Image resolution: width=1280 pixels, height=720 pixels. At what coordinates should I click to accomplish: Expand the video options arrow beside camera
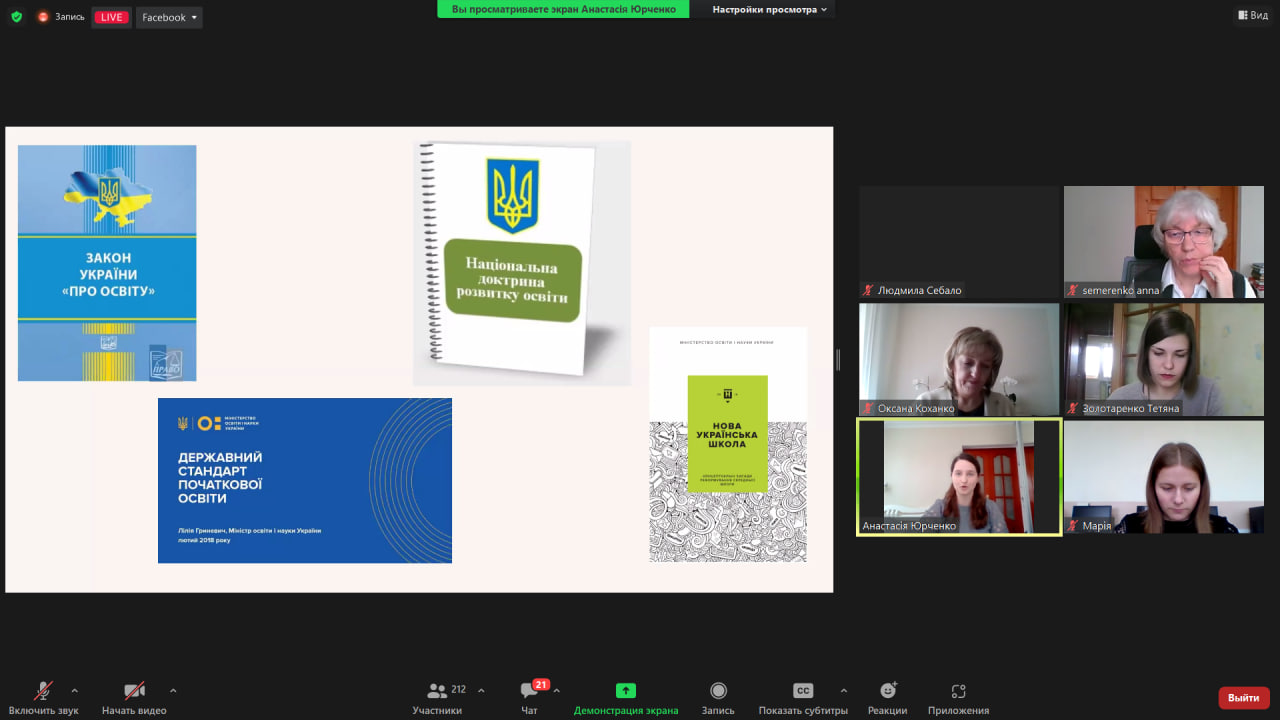pyautogui.click(x=173, y=690)
